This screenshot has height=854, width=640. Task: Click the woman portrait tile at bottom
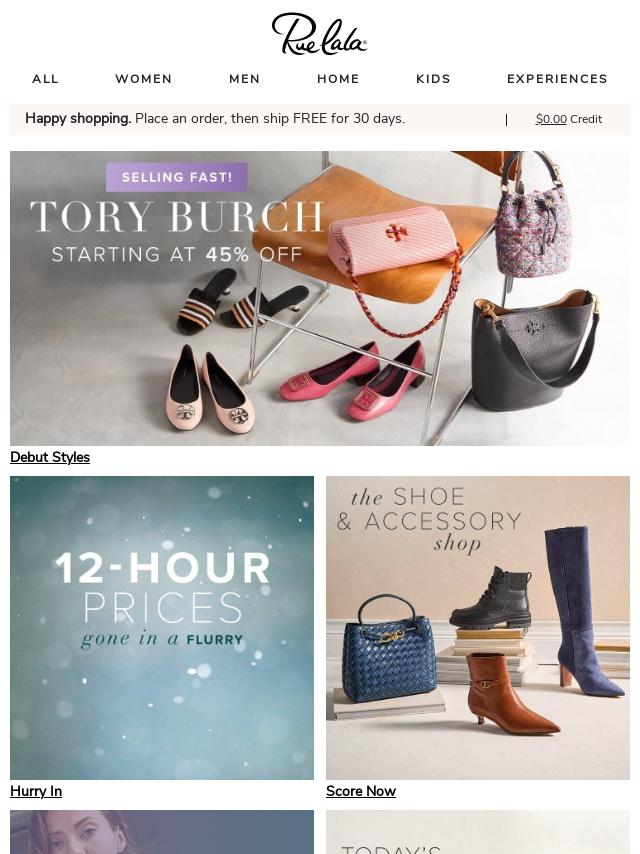click(162, 832)
